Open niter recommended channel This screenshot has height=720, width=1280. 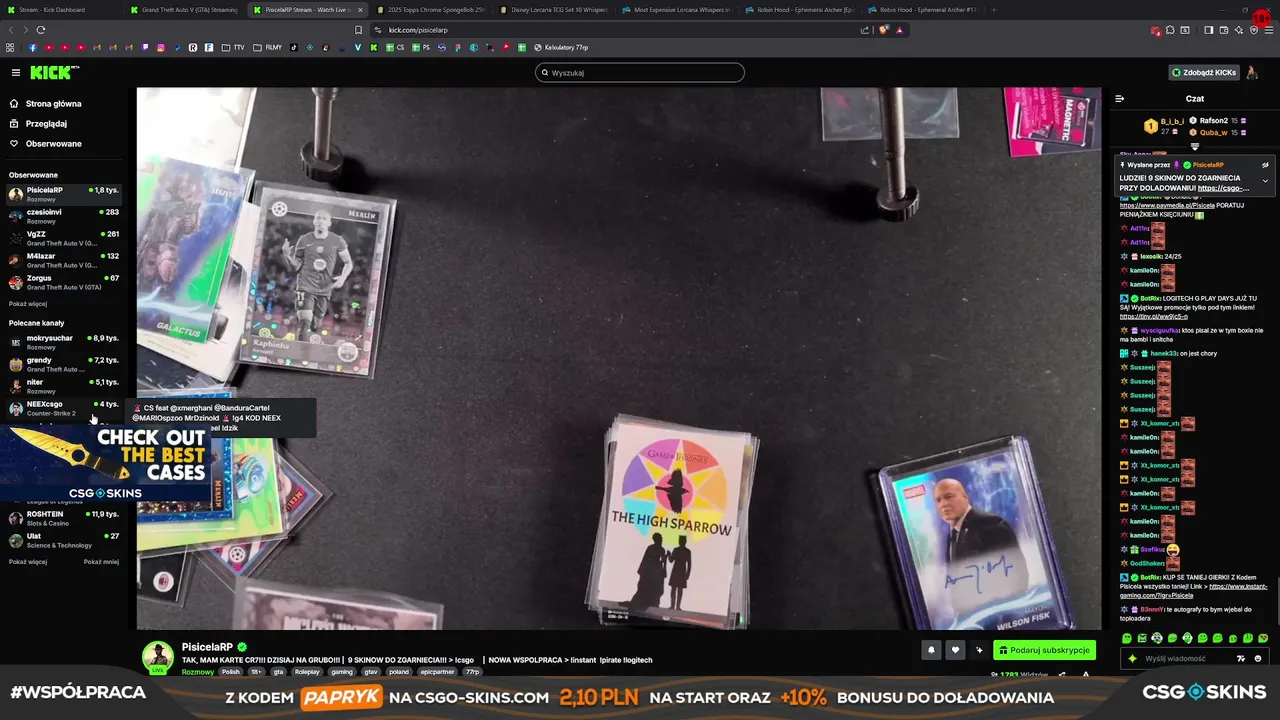pyautogui.click(x=64, y=386)
